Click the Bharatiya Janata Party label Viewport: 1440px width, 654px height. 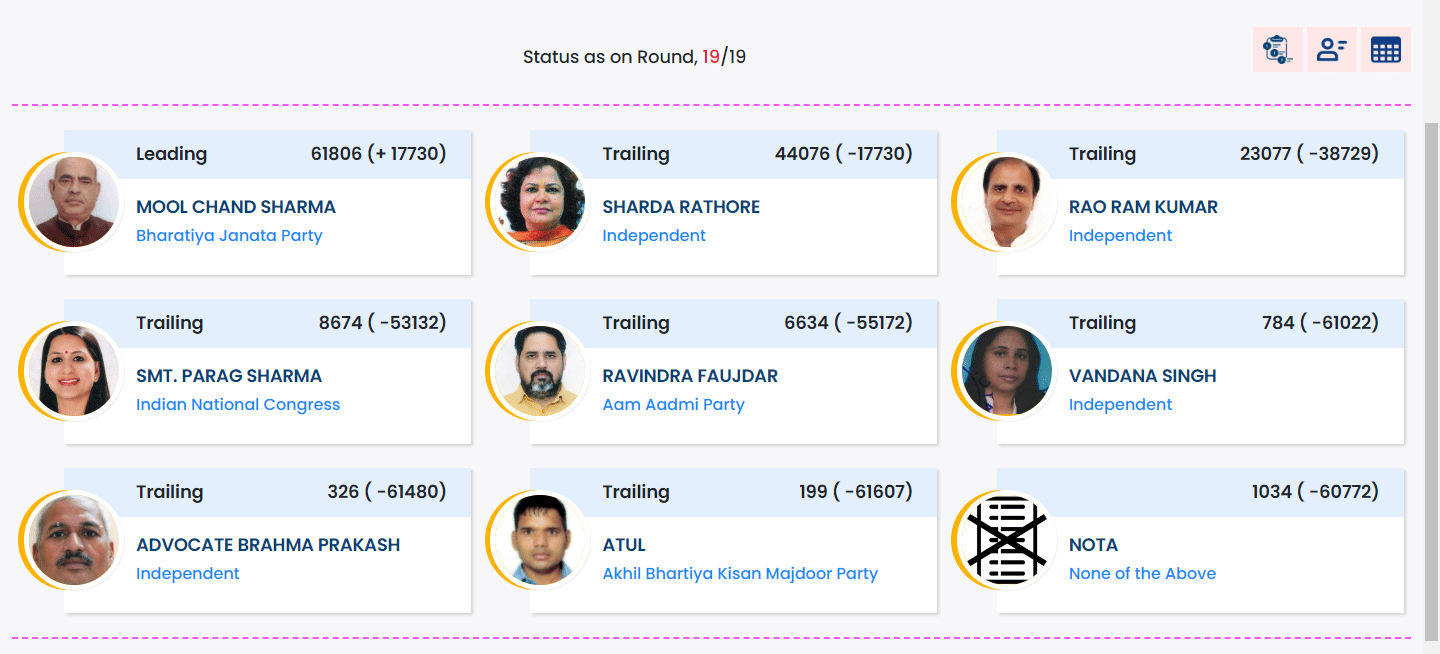229,236
